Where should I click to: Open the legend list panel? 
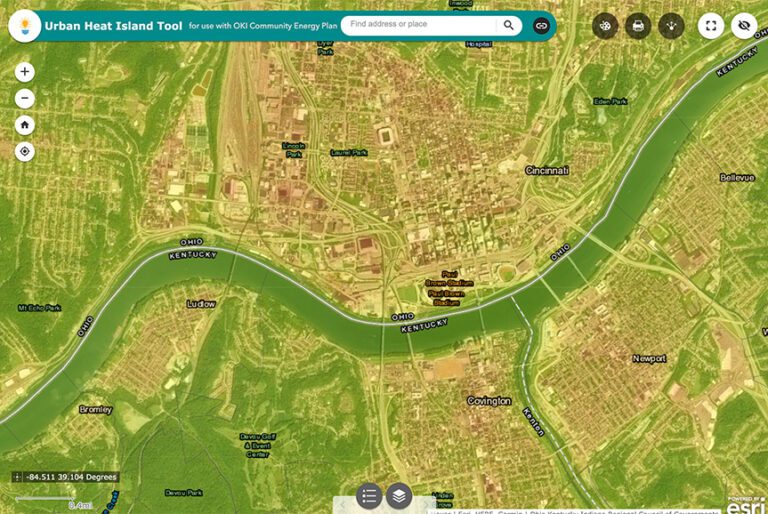pos(369,495)
